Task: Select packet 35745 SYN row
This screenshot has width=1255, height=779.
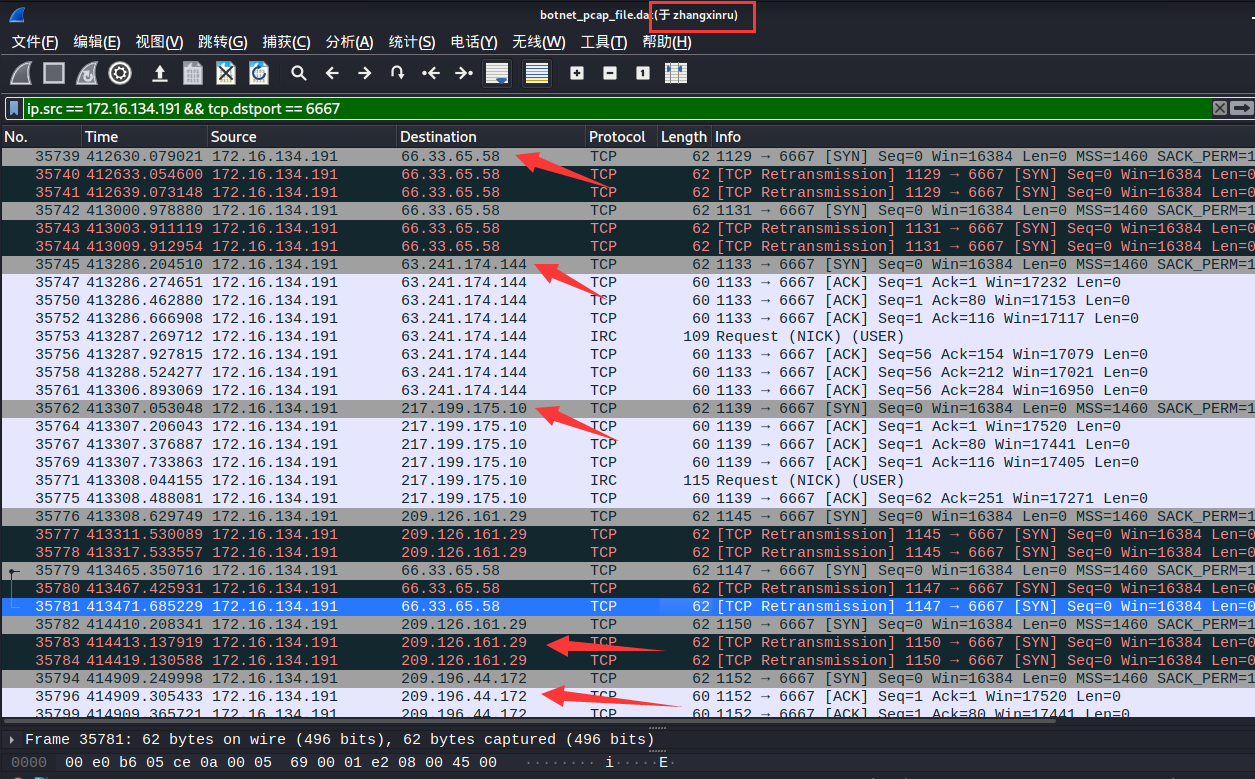Action: coord(627,264)
